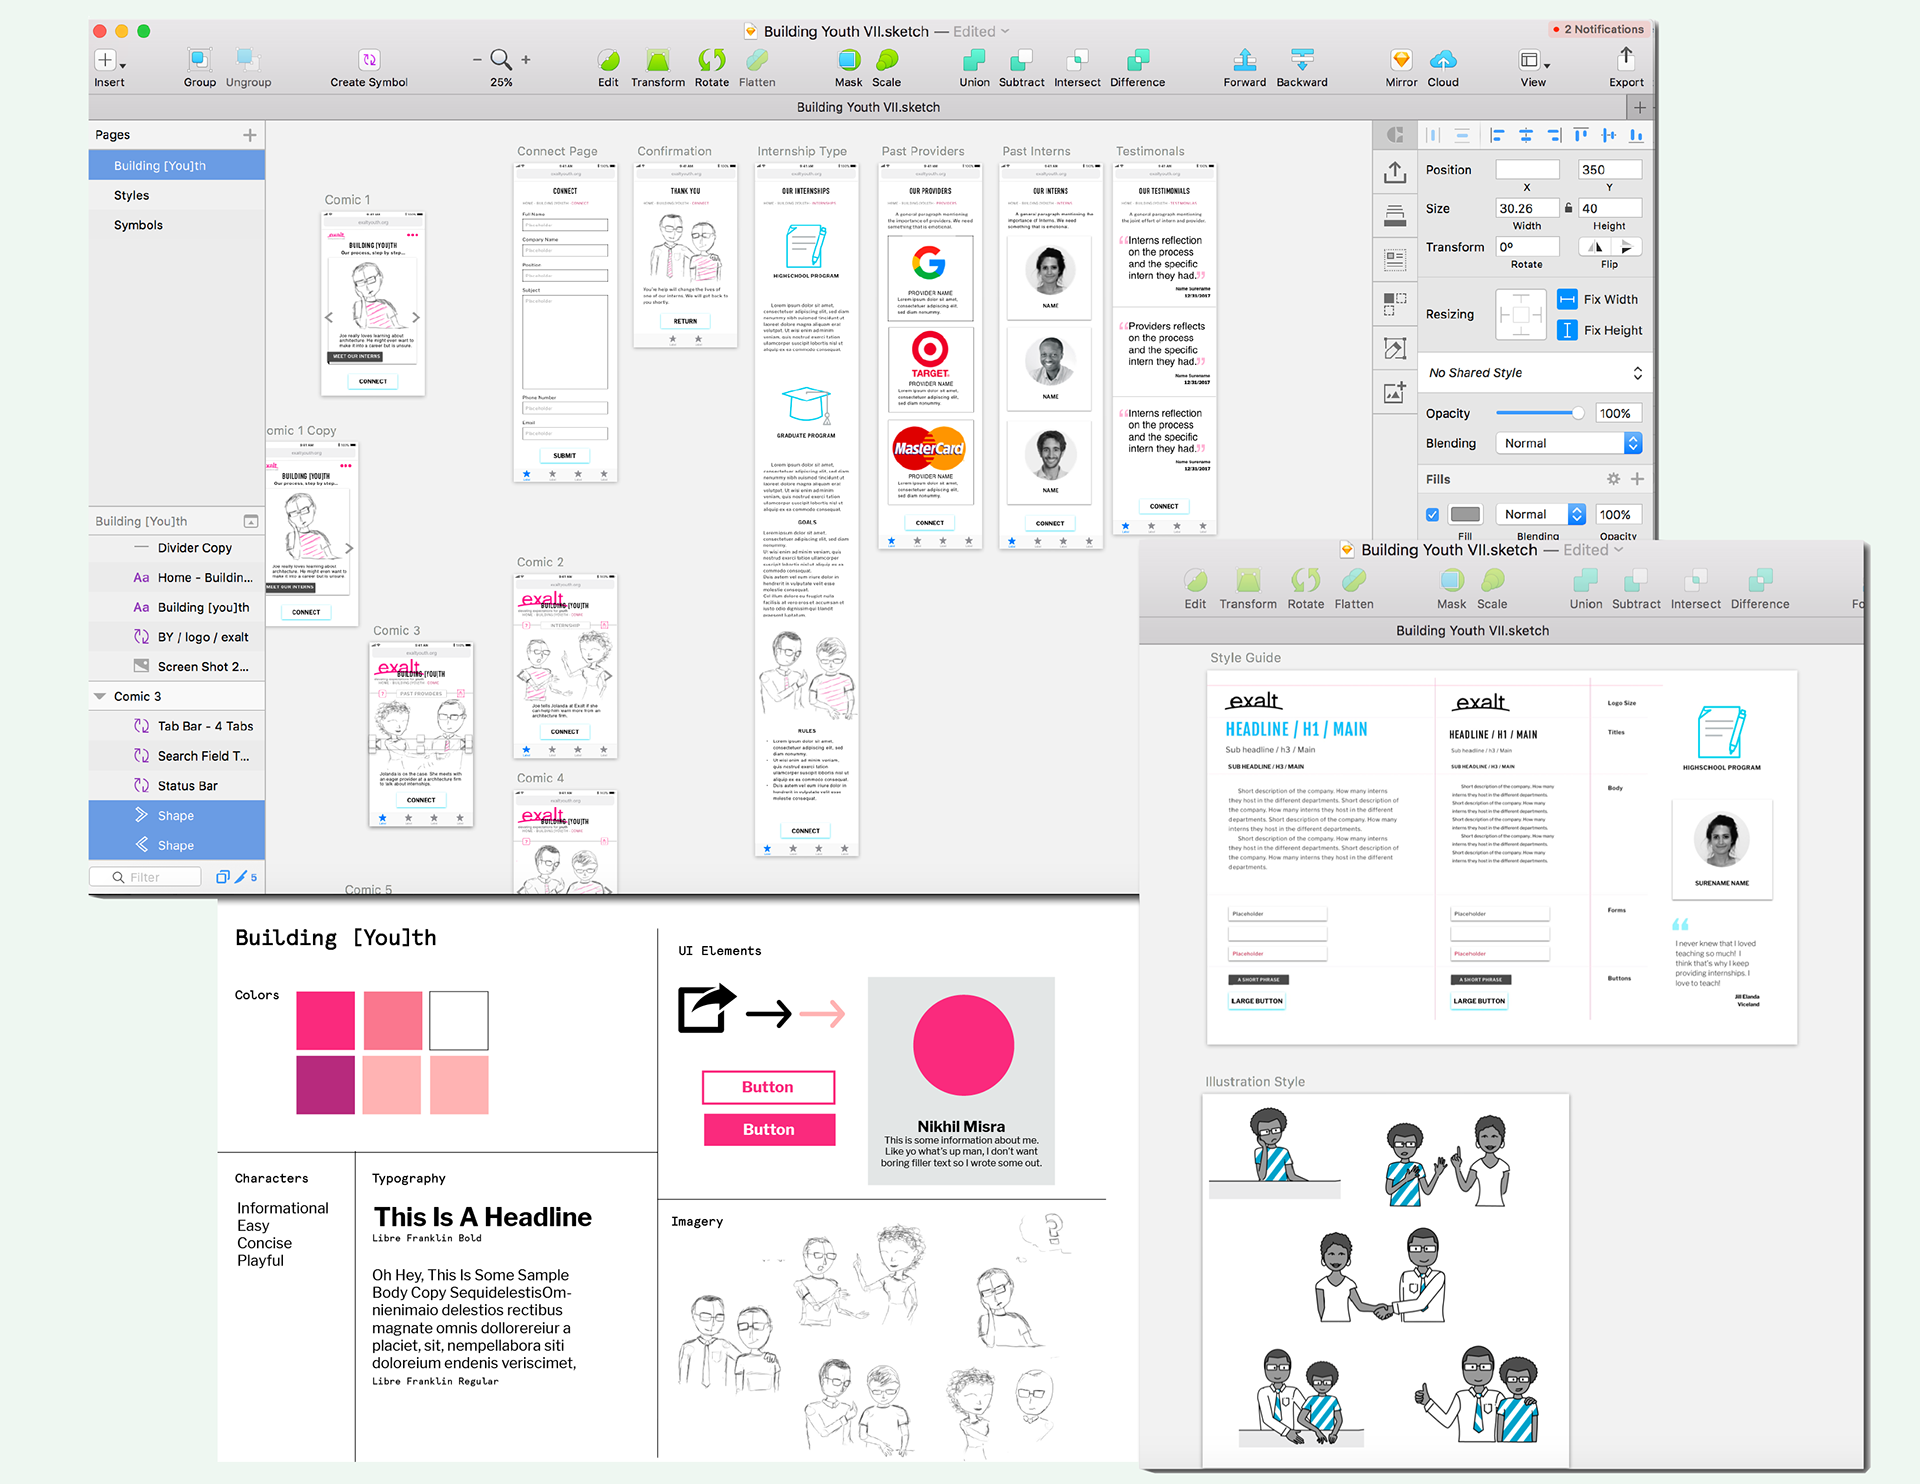Zoom out with the minus button

477,60
